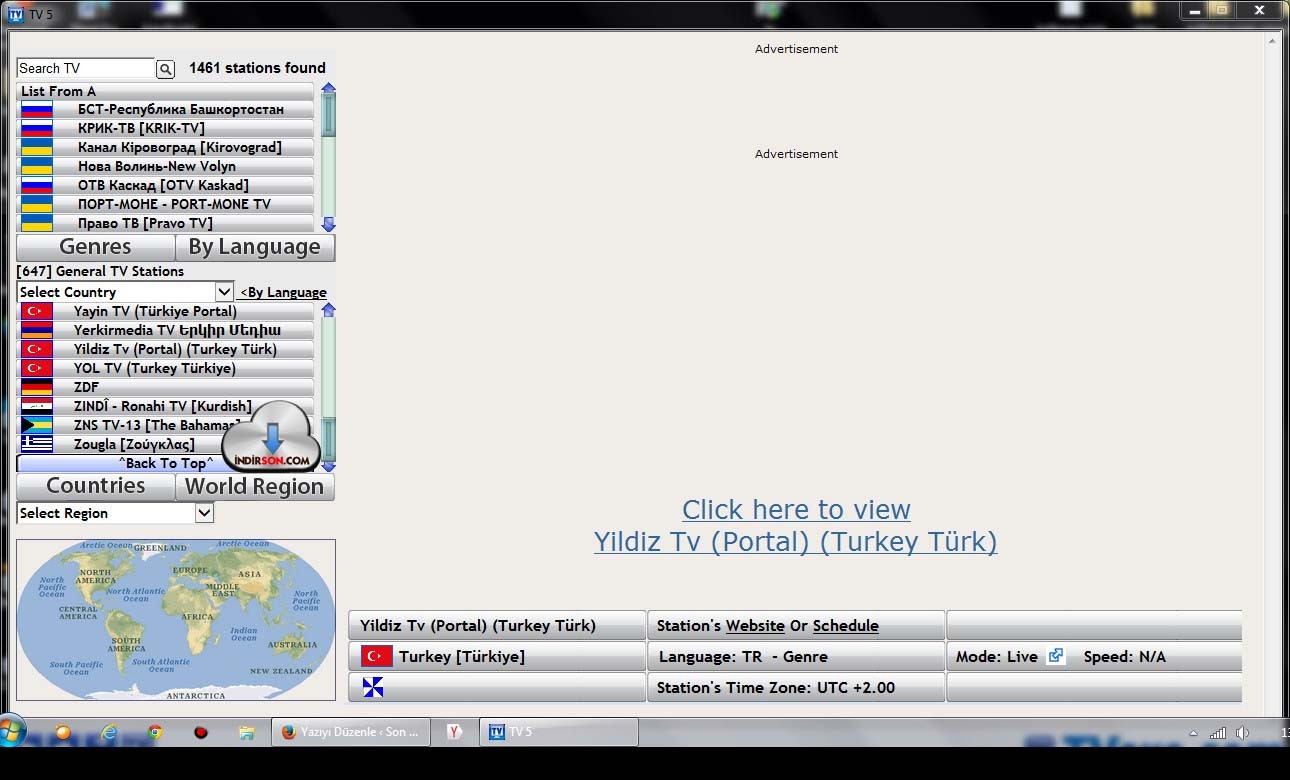This screenshot has width=1290, height=780.
Task: Click the flag icon of the ZDF station
Action: [37, 387]
